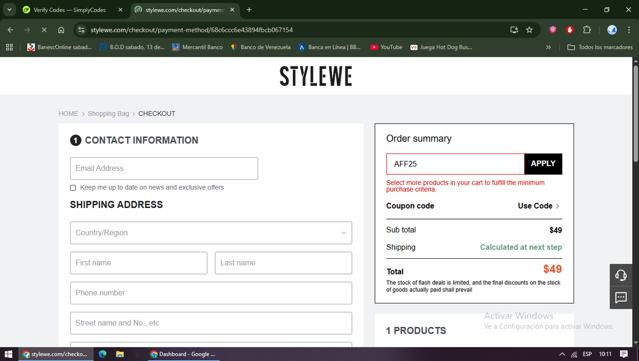
Task: Open File Explorer from taskbar
Action: tap(120, 354)
